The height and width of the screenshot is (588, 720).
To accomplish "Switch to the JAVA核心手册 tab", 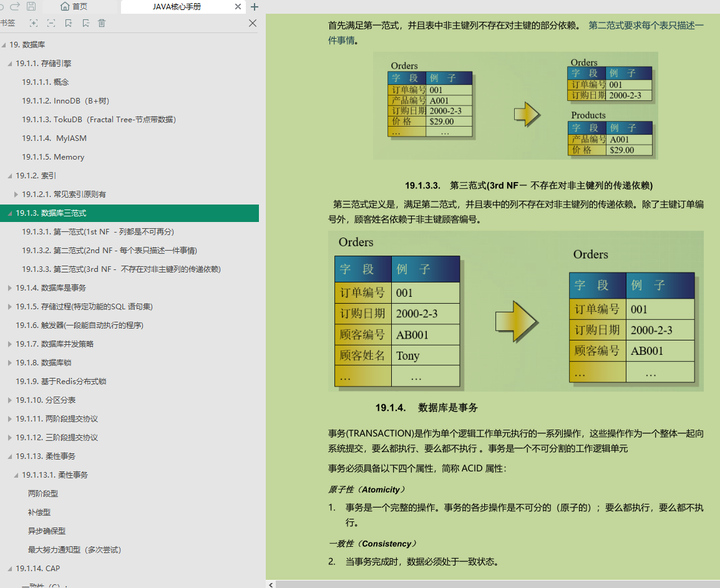I will 177,6.
